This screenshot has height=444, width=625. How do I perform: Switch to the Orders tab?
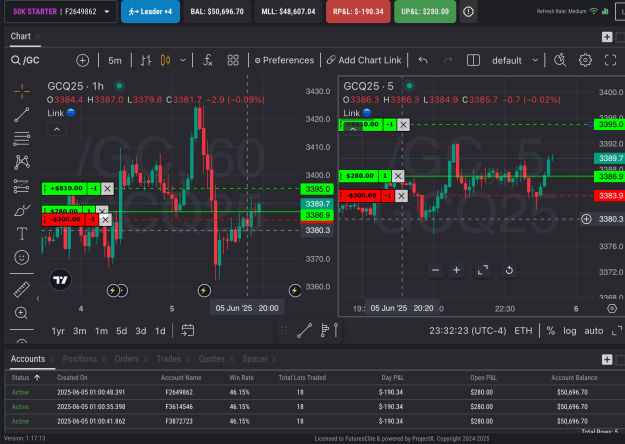point(126,359)
